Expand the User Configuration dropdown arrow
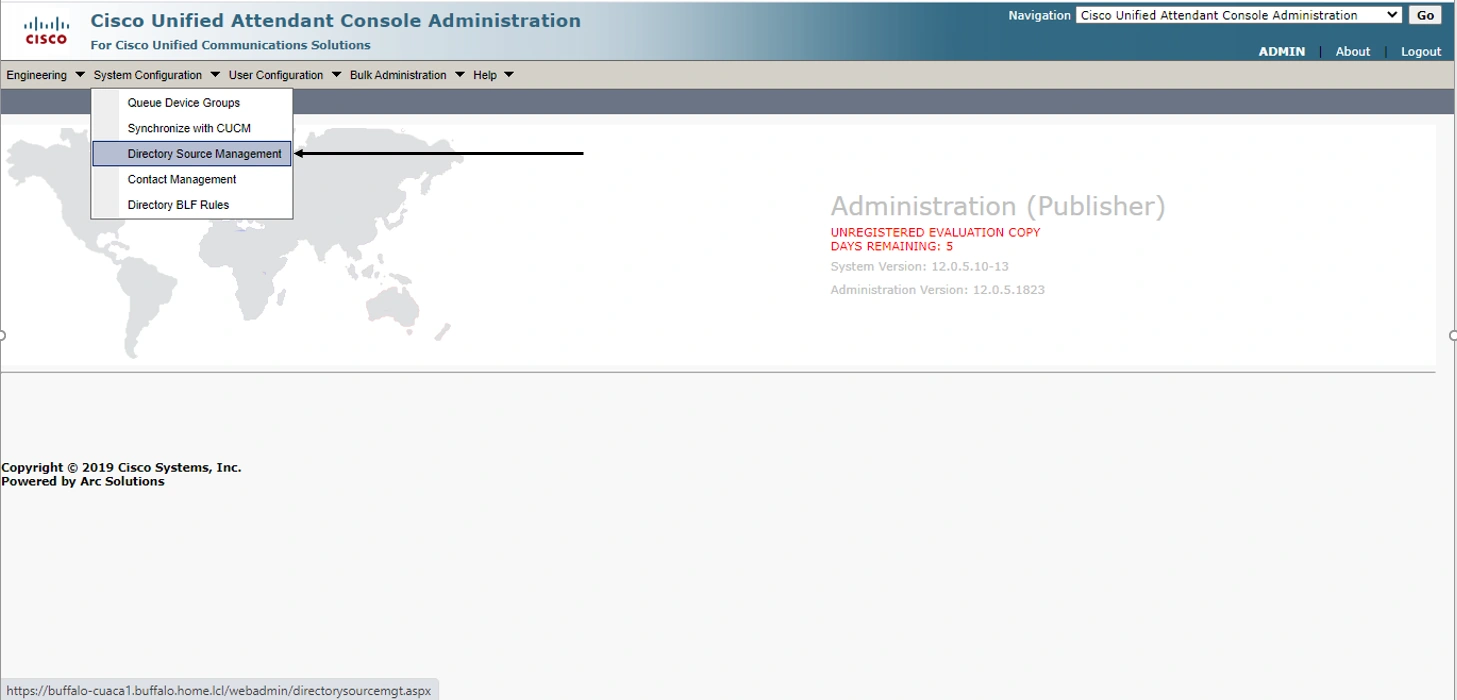This screenshot has height=700, width=1457. point(336,75)
